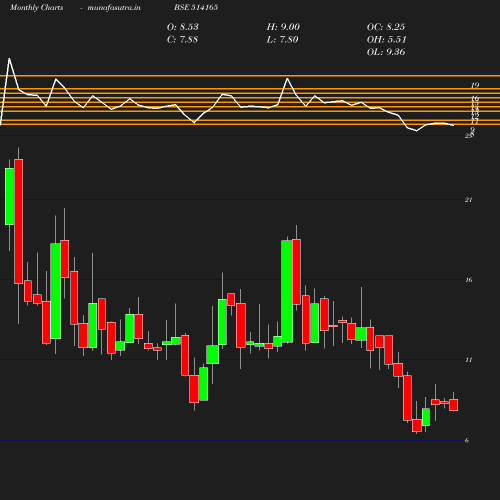This screenshot has height=500, width=500.
Task: Click the price axis label '11'
Action: 468,360
